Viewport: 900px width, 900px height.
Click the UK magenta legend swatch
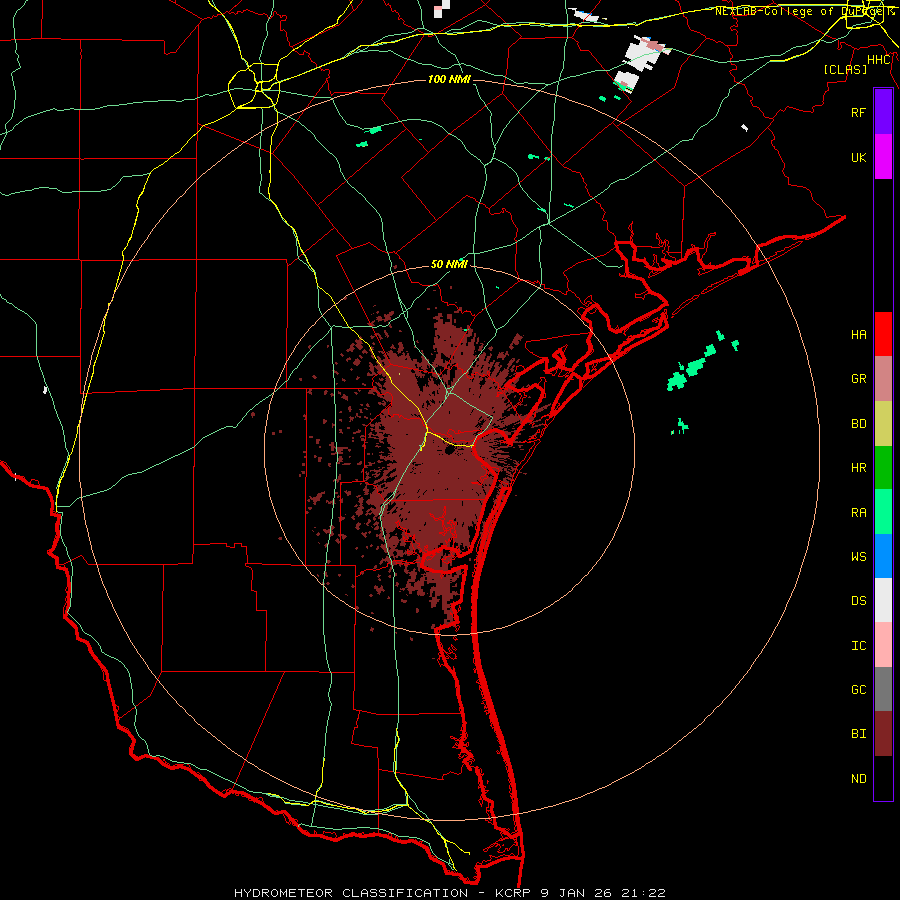point(883,157)
